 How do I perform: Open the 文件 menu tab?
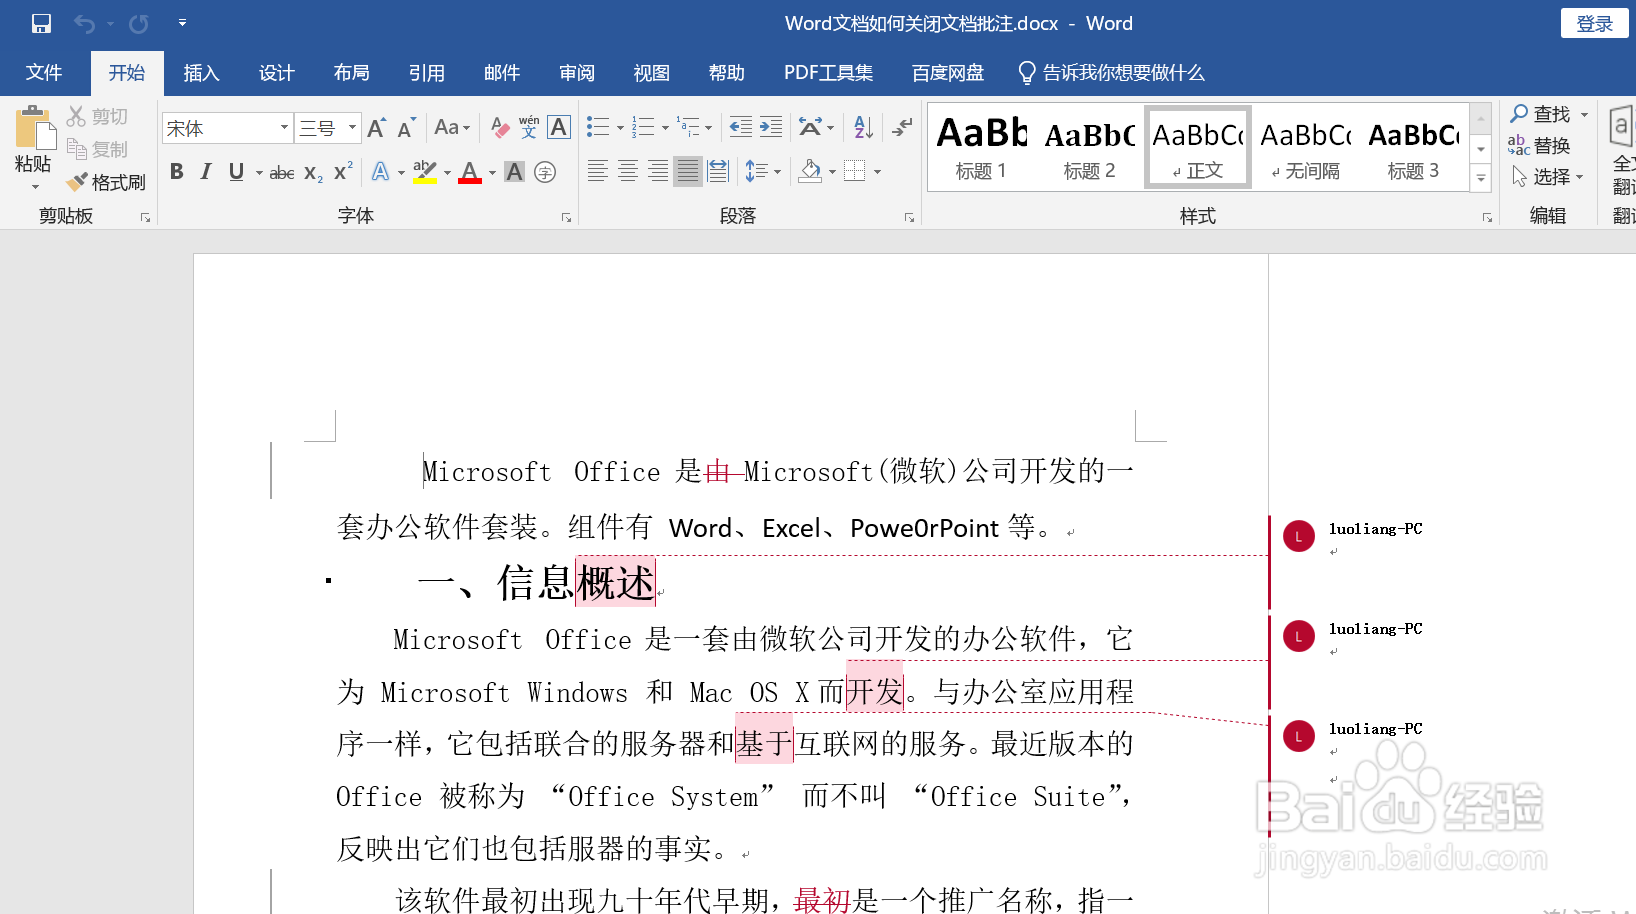click(44, 73)
